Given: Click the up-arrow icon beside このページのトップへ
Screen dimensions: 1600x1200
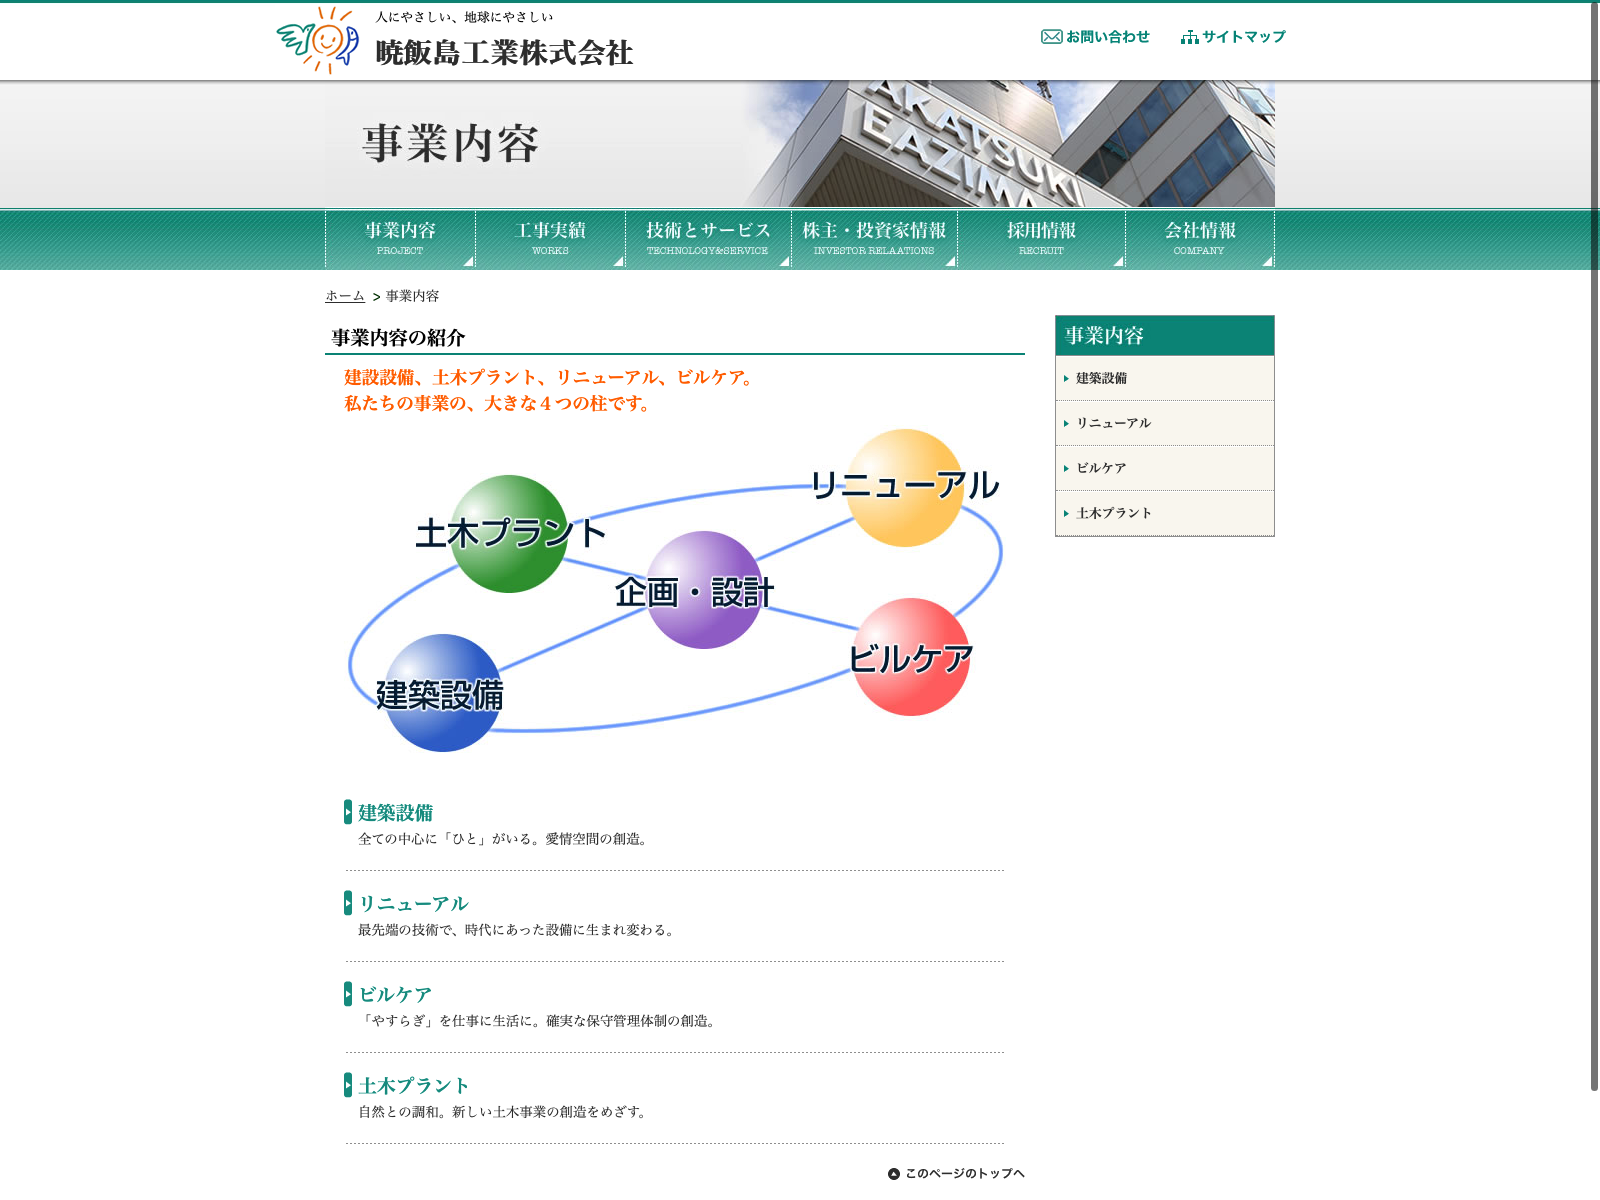Looking at the screenshot, I should tap(894, 1174).
